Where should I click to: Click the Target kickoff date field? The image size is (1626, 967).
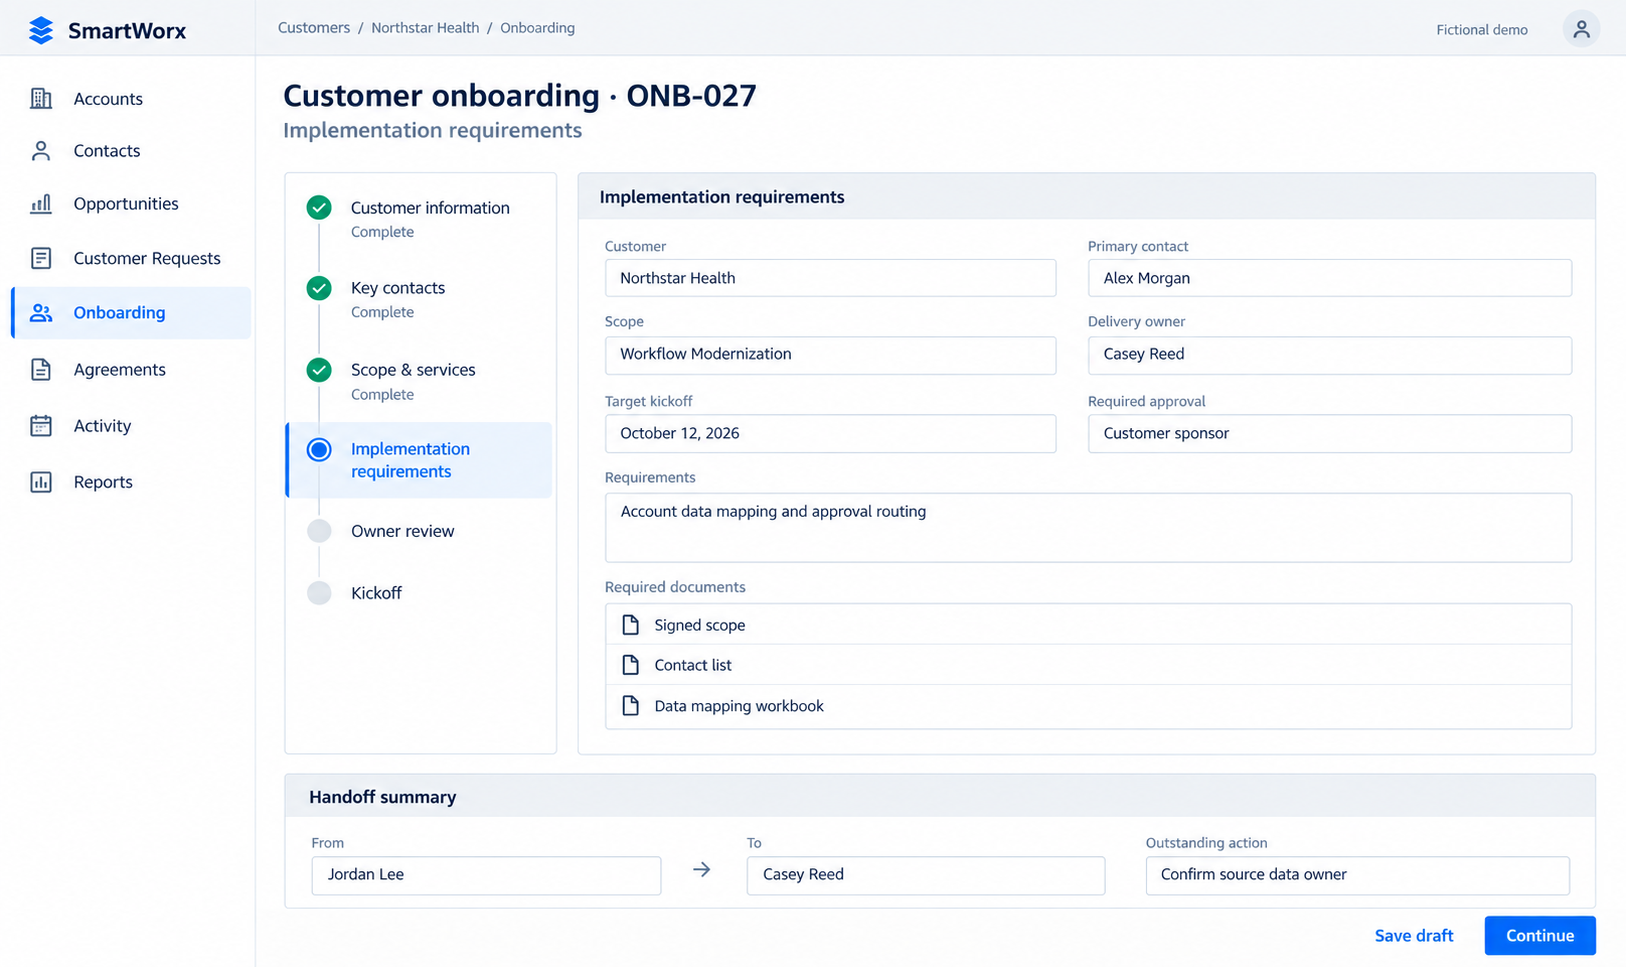pos(830,434)
